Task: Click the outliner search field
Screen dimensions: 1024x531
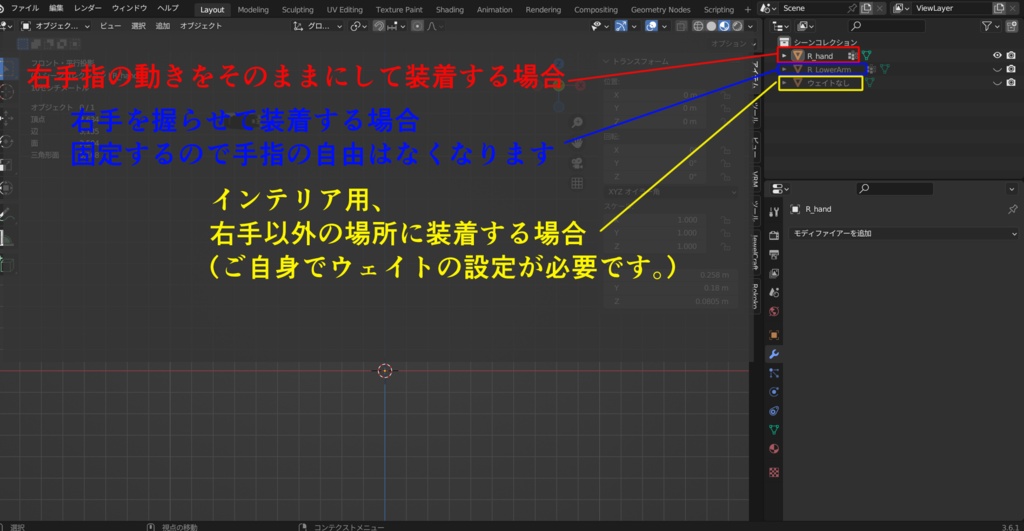Action: [887, 26]
